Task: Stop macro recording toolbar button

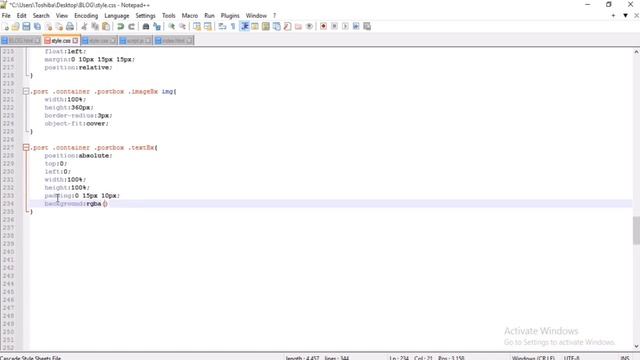Action: pyautogui.click(x=334, y=27)
